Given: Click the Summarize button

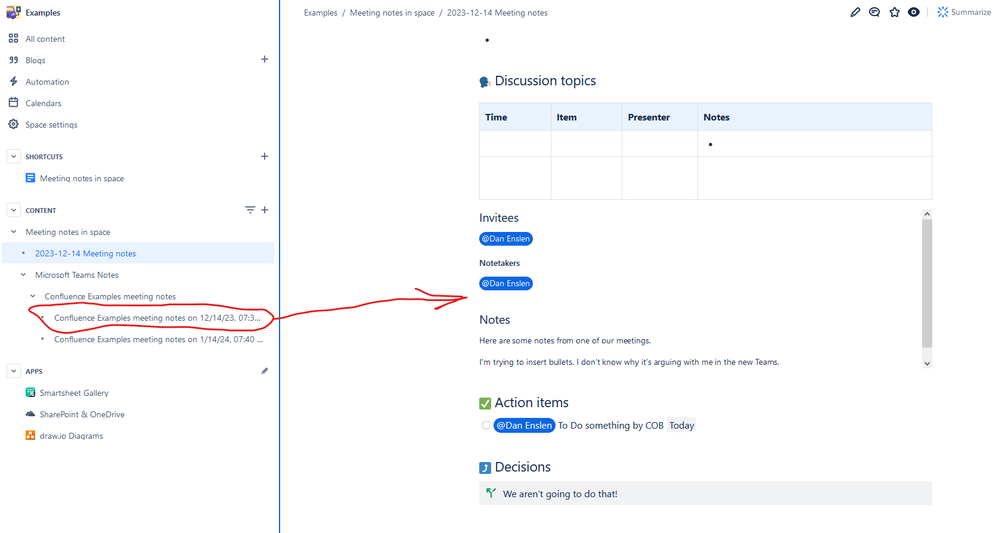Looking at the screenshot, I should [x=964, y=12].
